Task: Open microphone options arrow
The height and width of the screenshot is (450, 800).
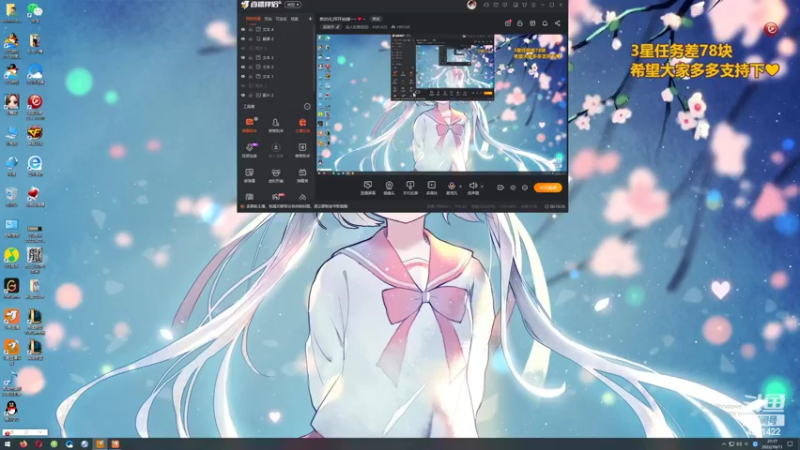Action: pos(460,187)
